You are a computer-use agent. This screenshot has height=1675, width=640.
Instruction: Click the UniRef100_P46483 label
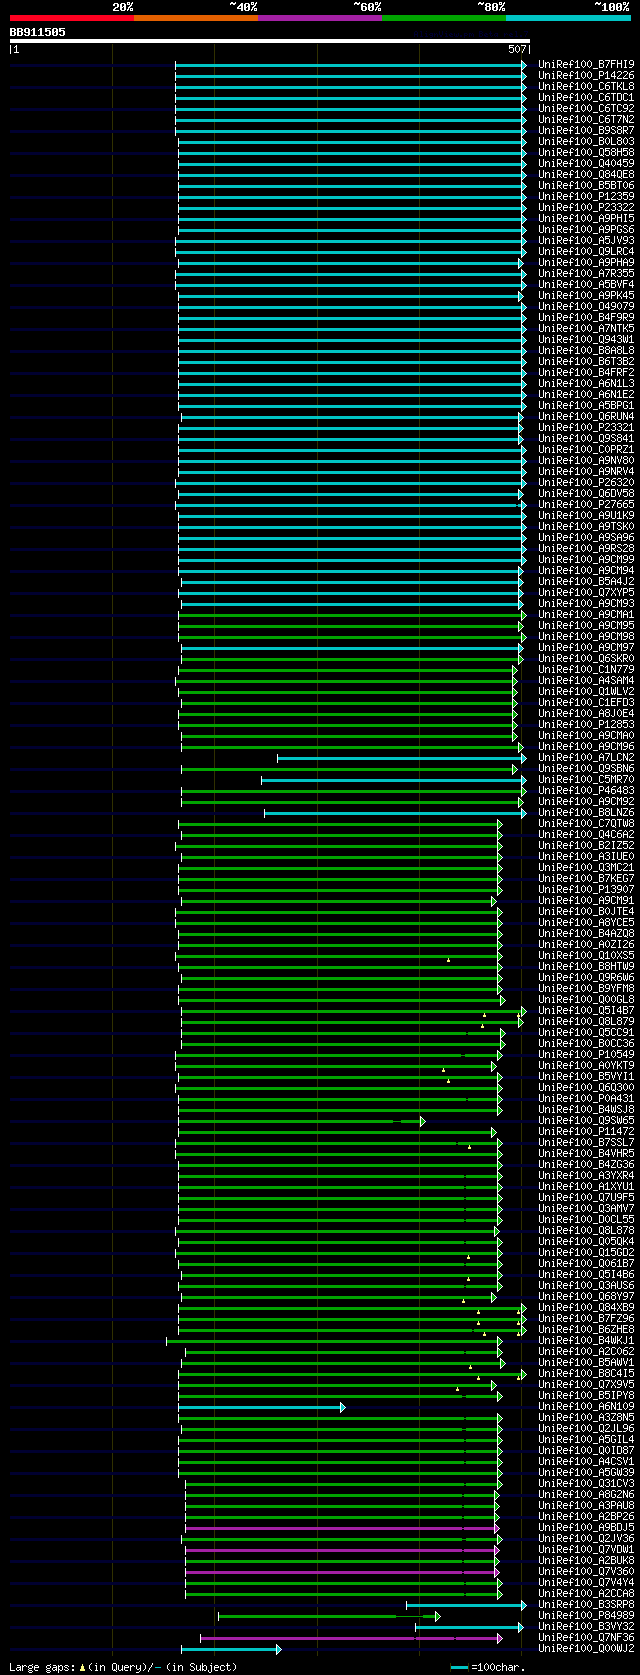click(x=586, y=790)
